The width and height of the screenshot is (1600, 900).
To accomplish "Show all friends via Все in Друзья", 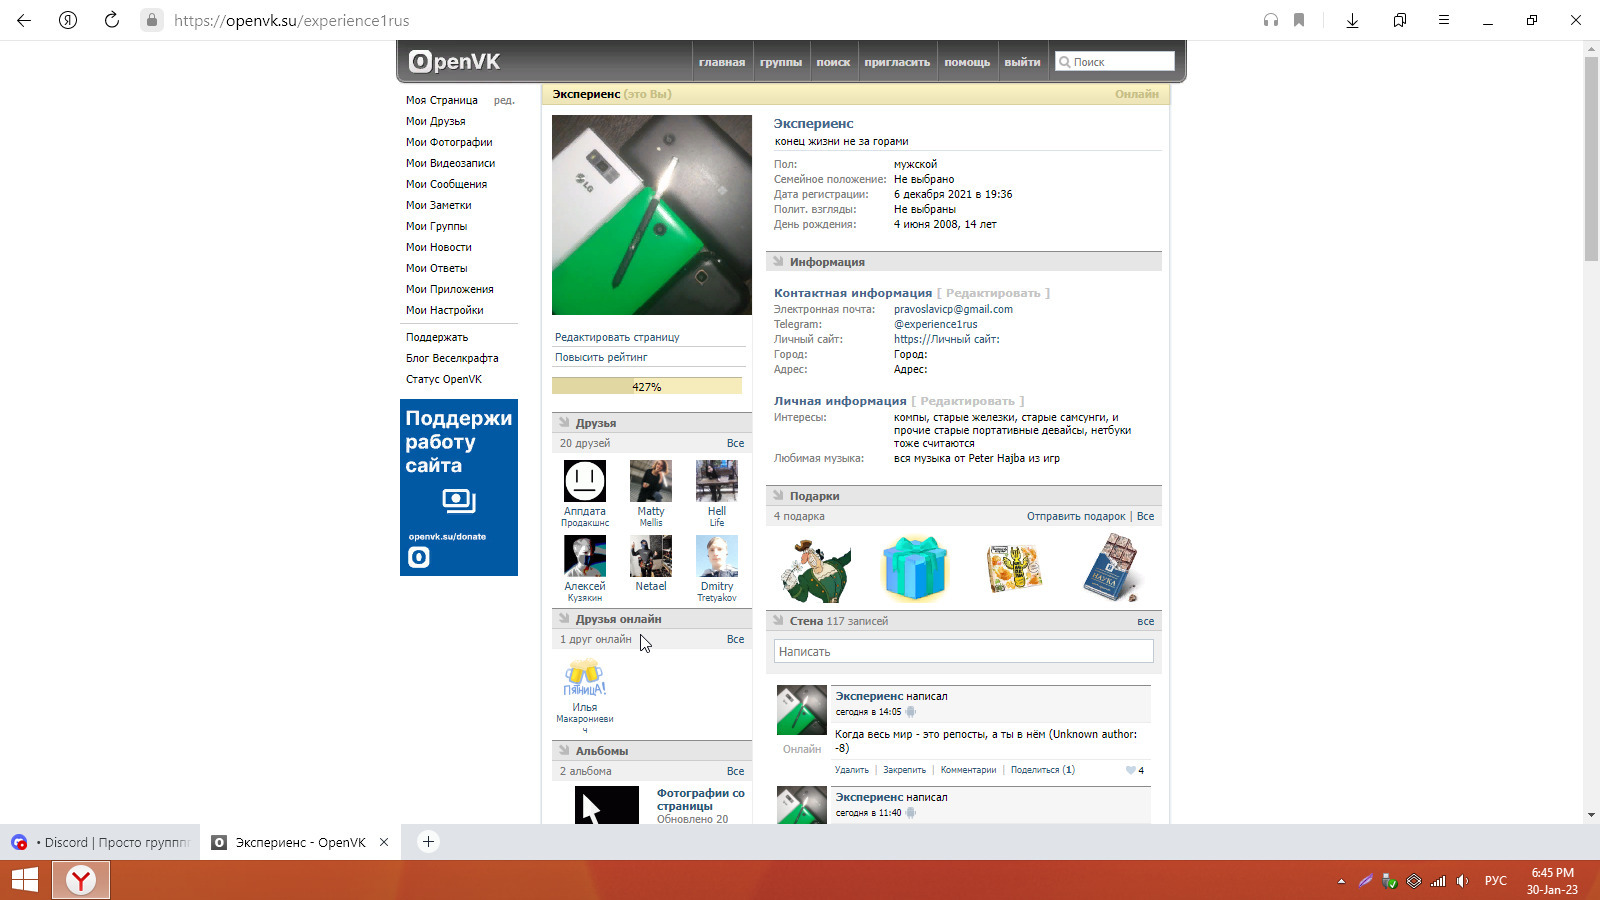I will point(735,443).
